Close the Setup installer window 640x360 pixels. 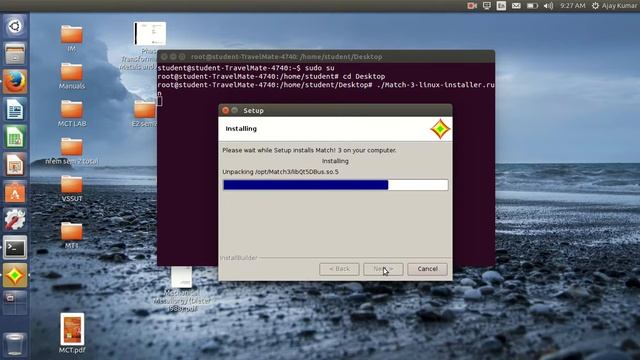(225, 111)
